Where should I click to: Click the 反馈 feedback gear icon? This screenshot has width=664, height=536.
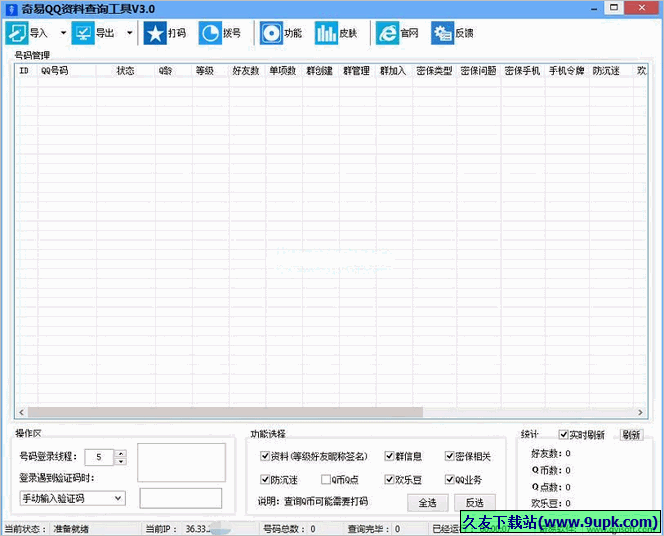[x=443, y=33]
